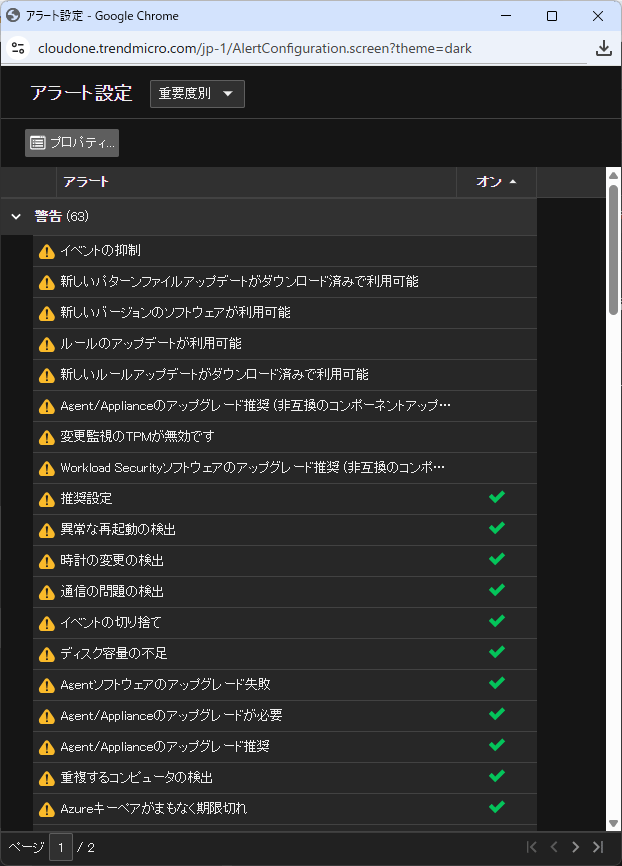Open Chrome site information icon
This screenshot has width=622, height=866.
pyautogui.click(x=18, y=48)
